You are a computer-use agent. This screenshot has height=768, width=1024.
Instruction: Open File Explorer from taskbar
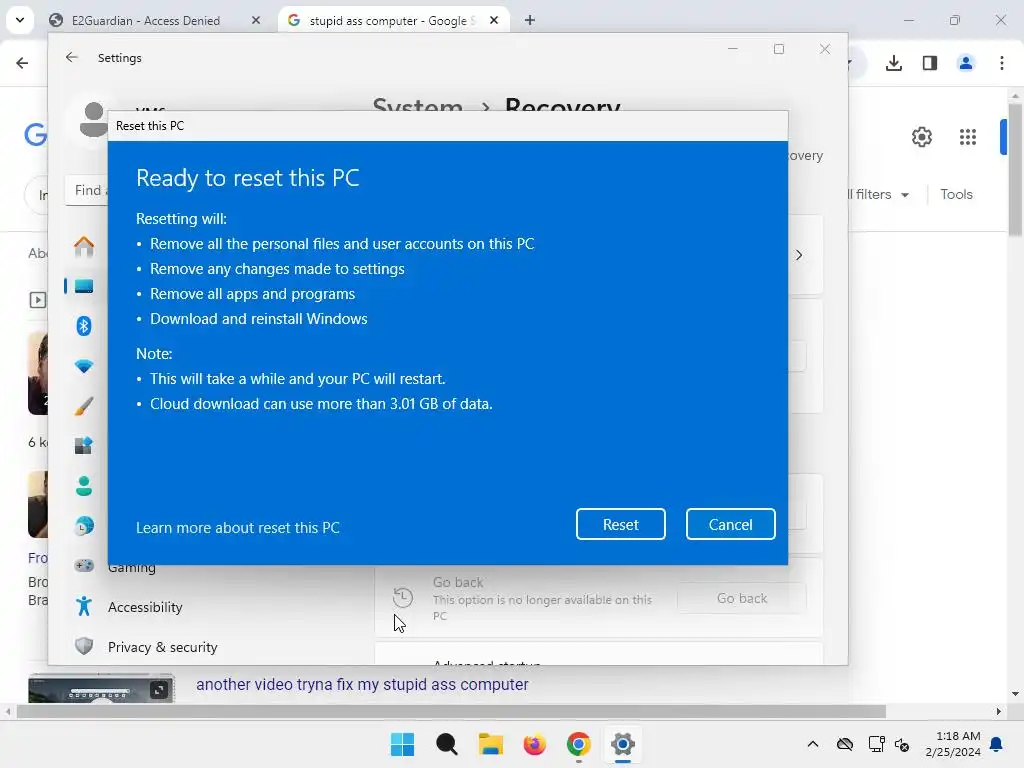pyautogui.click(x=490, y=744)
